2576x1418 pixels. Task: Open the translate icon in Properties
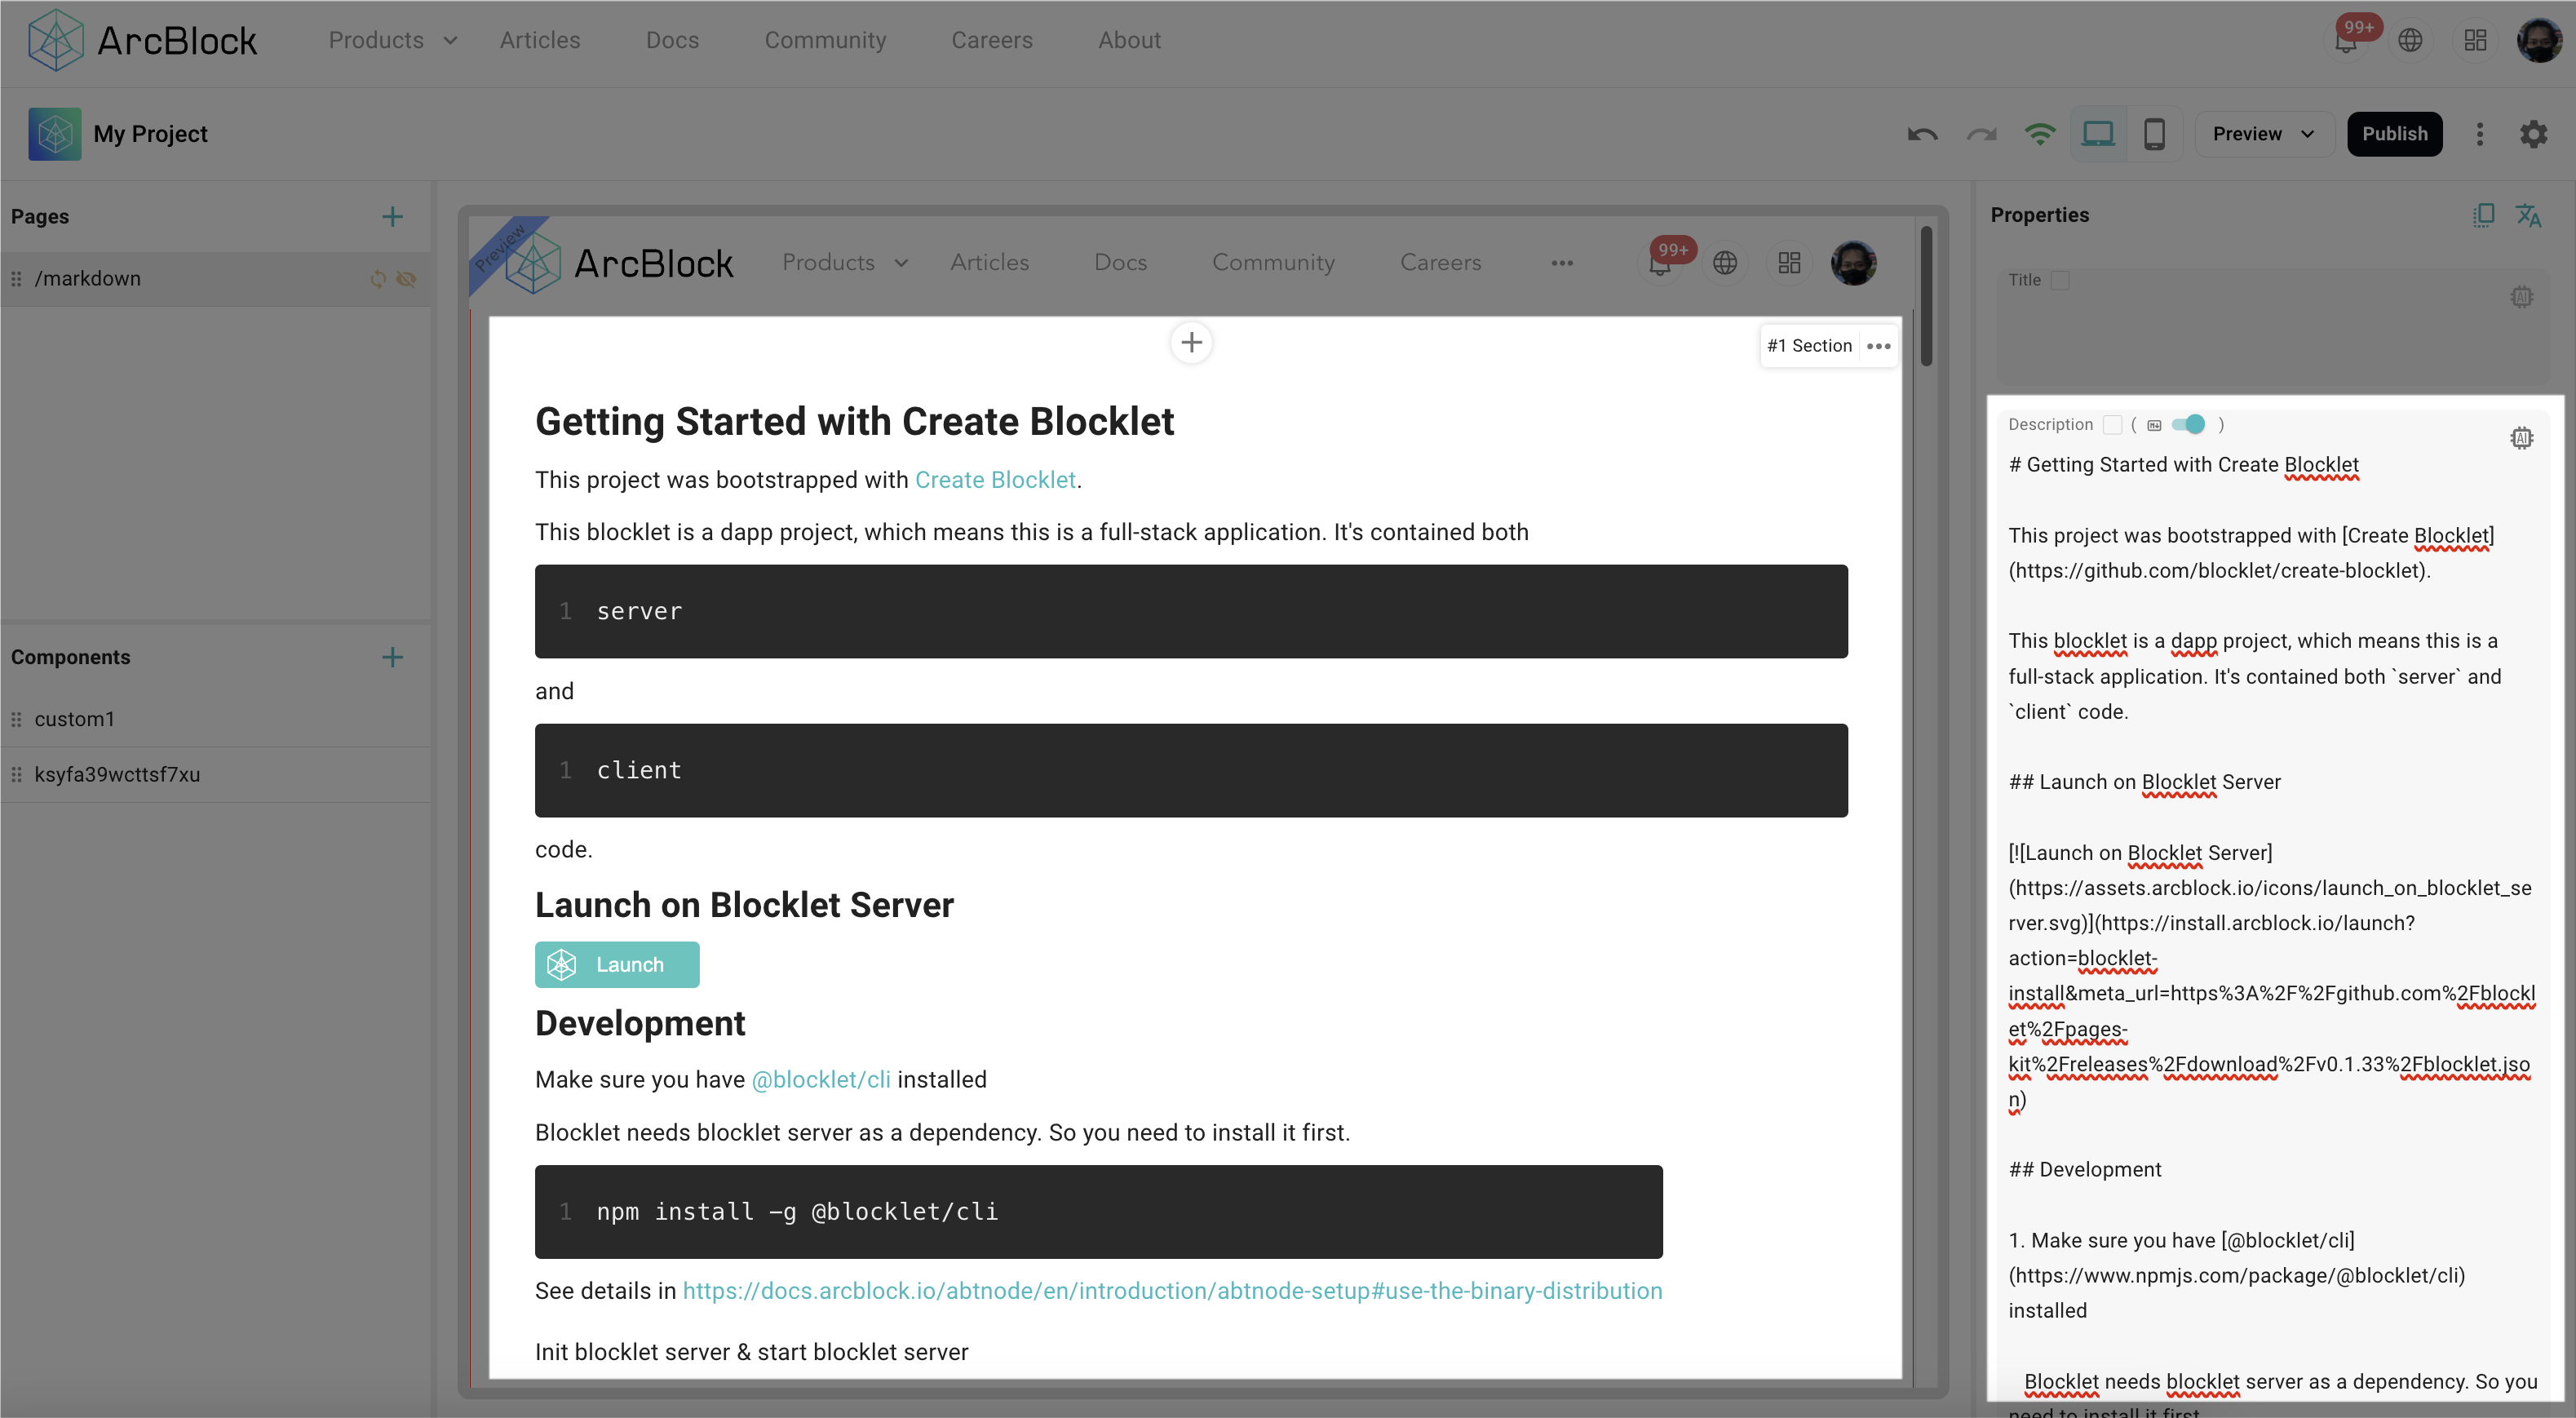[2529, 215]
